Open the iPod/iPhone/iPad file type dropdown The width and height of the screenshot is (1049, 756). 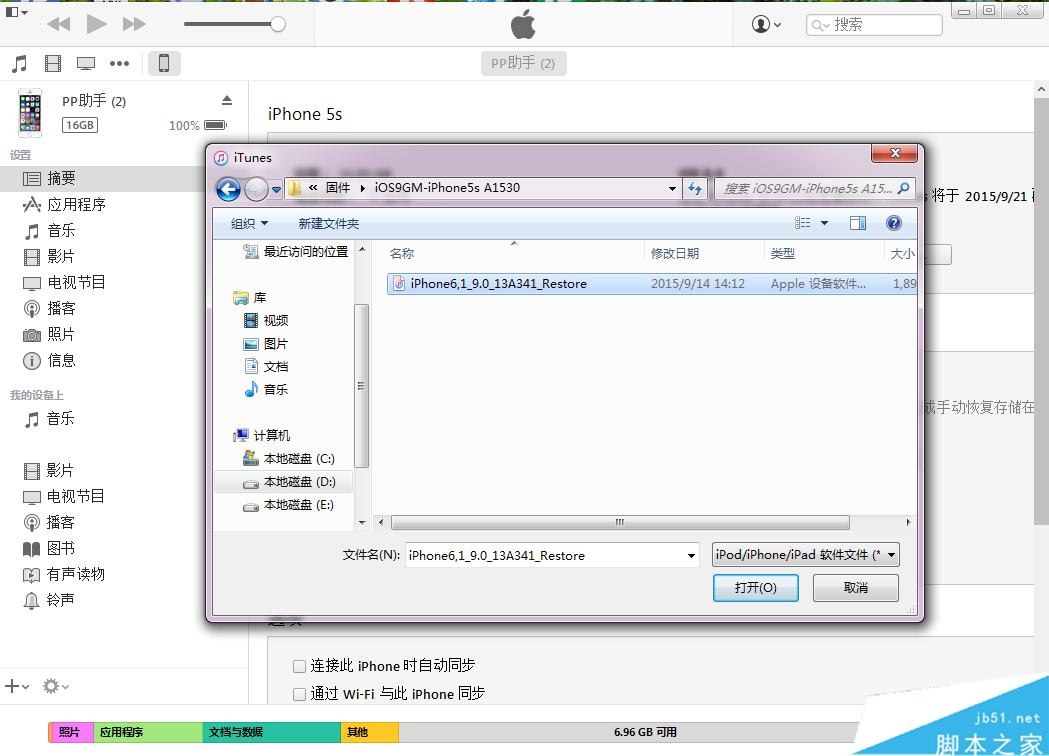pyautogui.click(x=805, y=555)
